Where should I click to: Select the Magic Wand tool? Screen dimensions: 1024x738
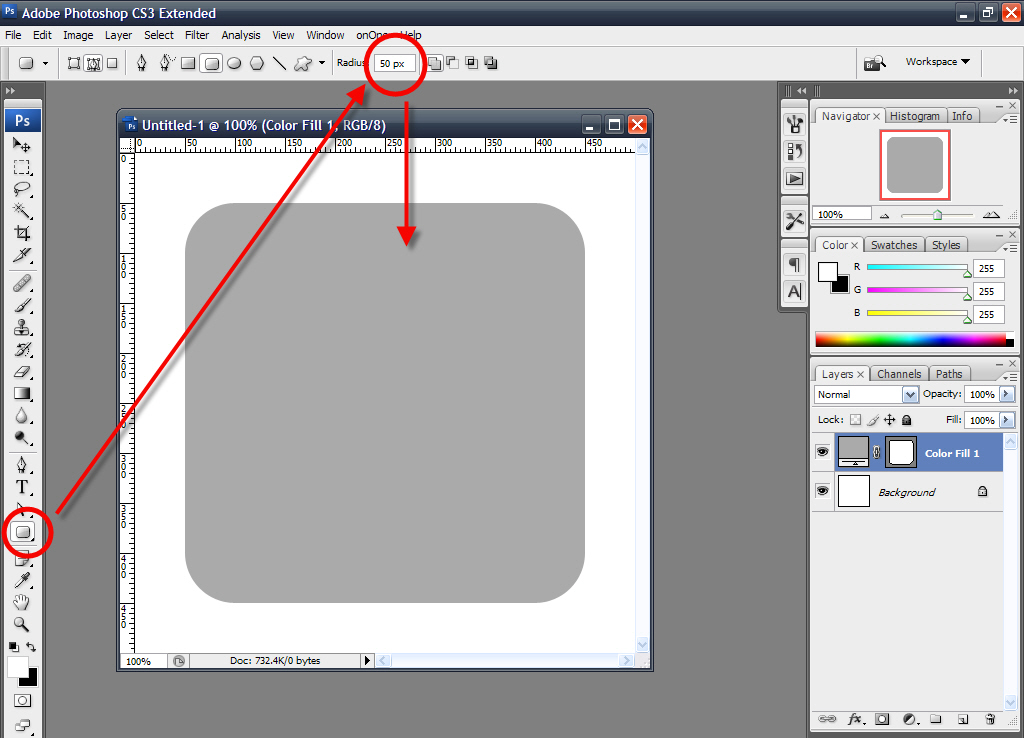(x=22, y=210)
